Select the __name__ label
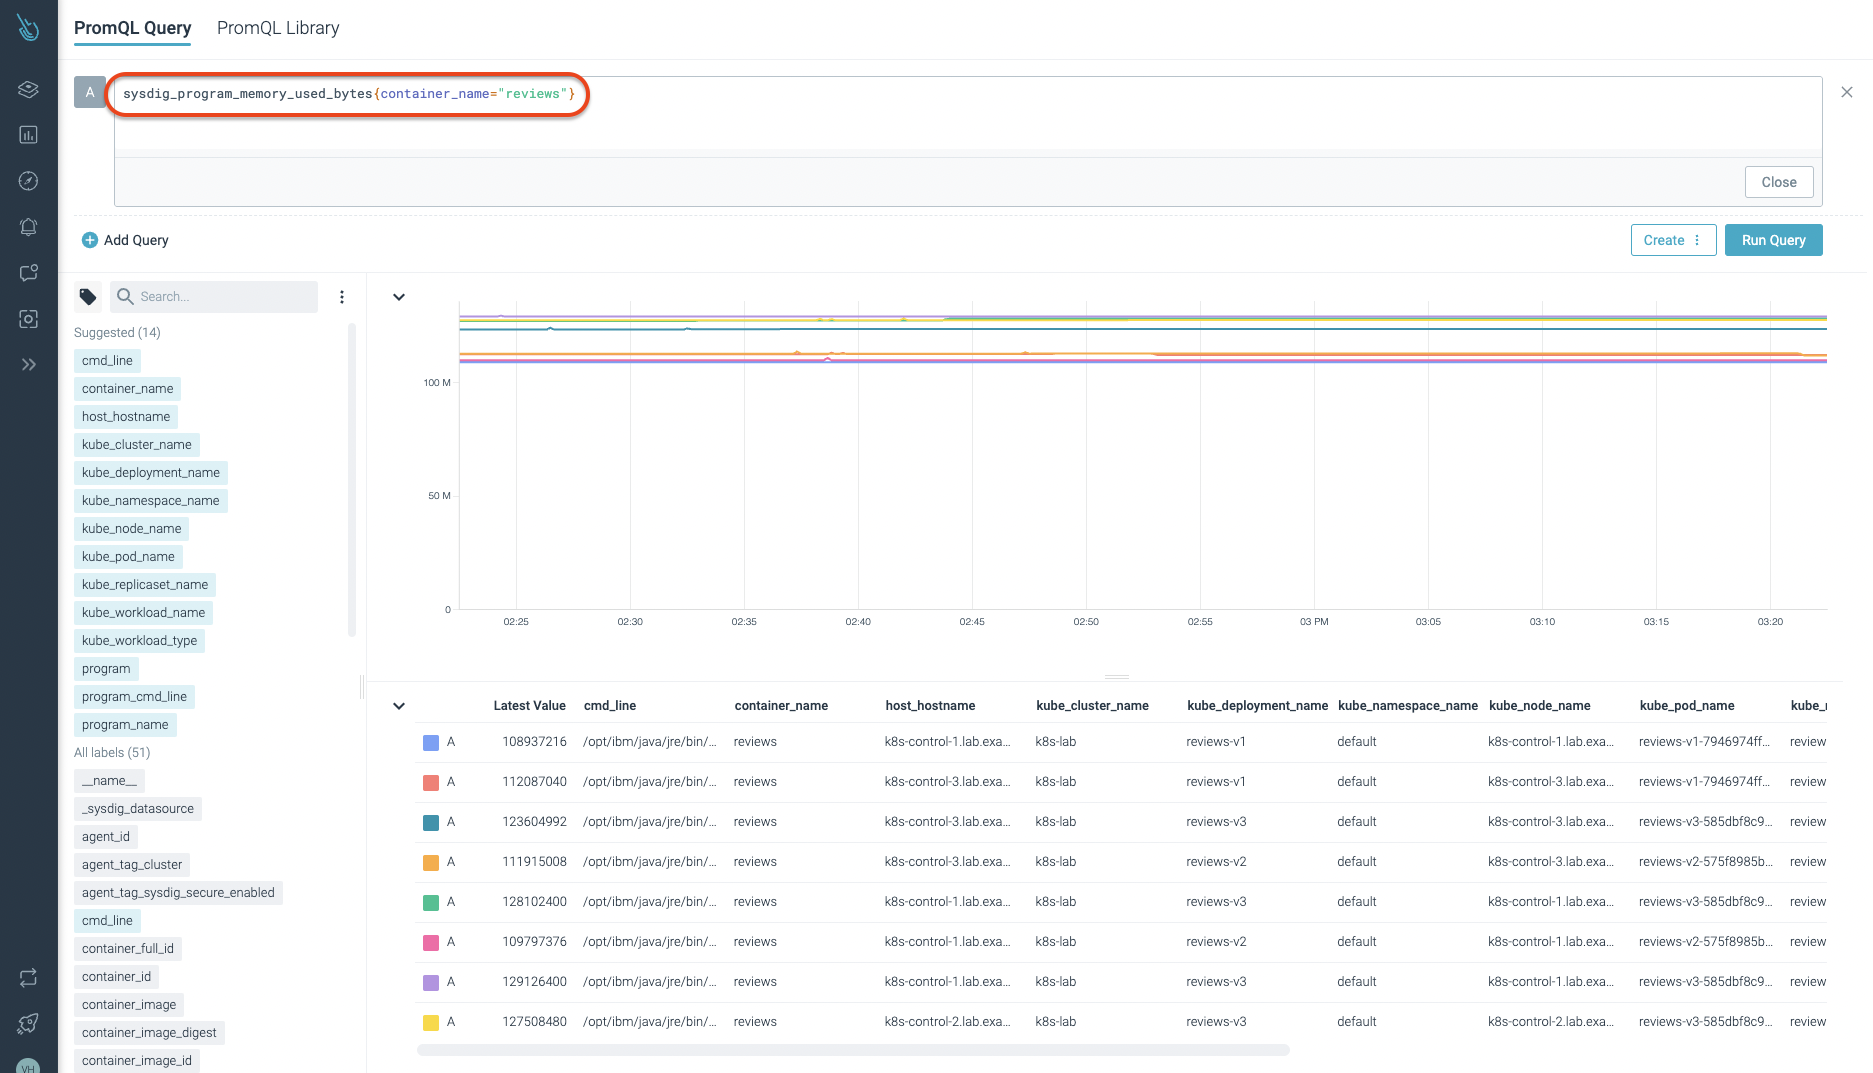Viewport: 1873px width, 1073px height. pyautogui.click(x=109, y=781)
